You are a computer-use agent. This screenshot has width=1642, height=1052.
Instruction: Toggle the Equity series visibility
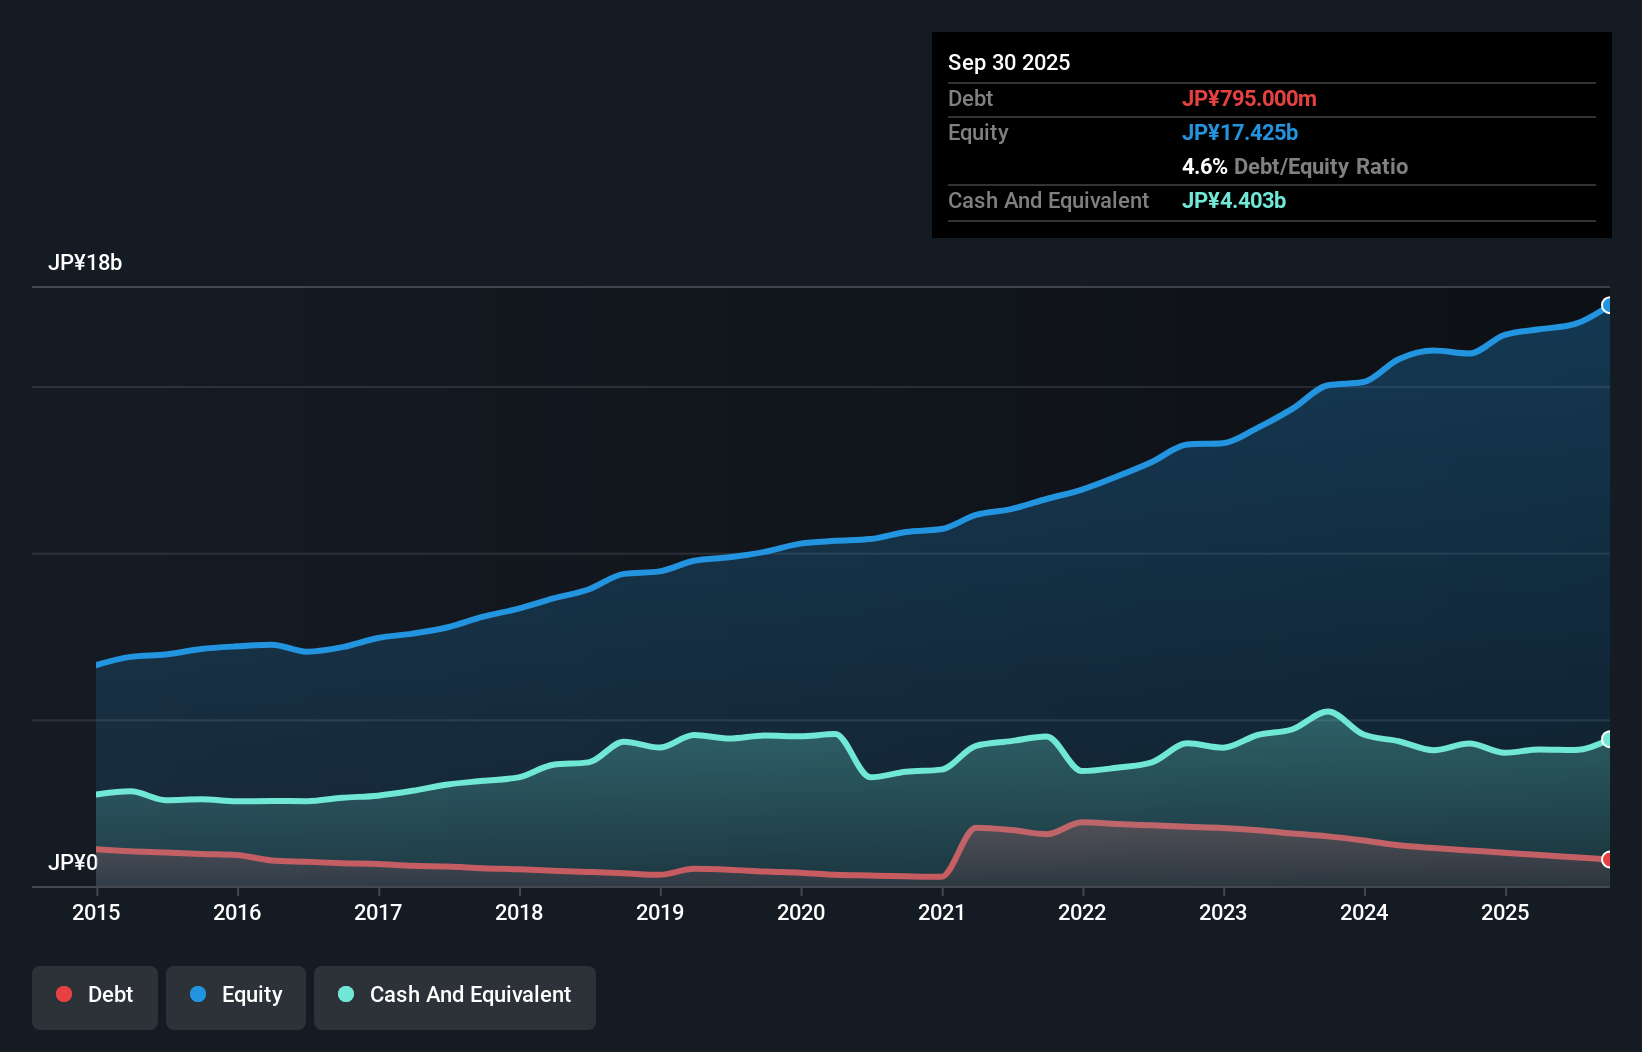click(235, 994)
